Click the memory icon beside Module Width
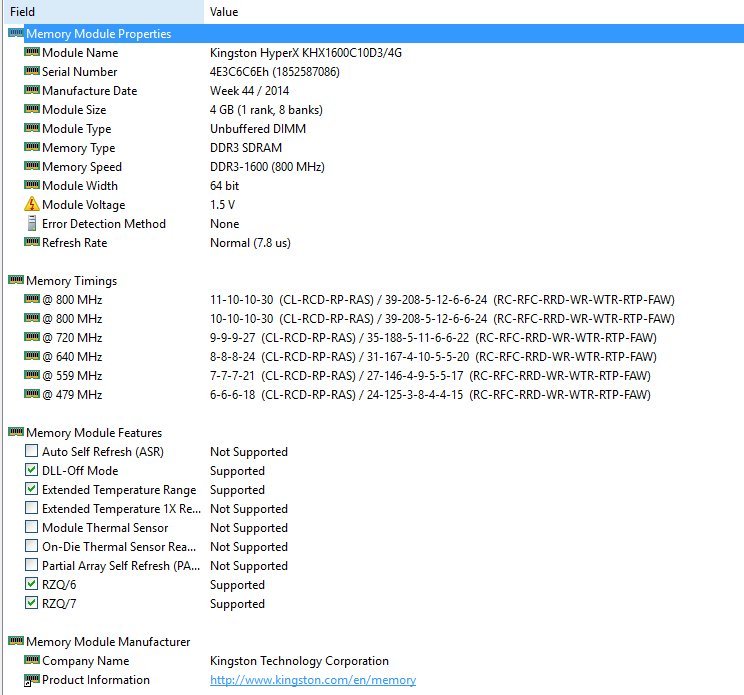Viewport: 744px width, 695px height. [x=32, y=185]
